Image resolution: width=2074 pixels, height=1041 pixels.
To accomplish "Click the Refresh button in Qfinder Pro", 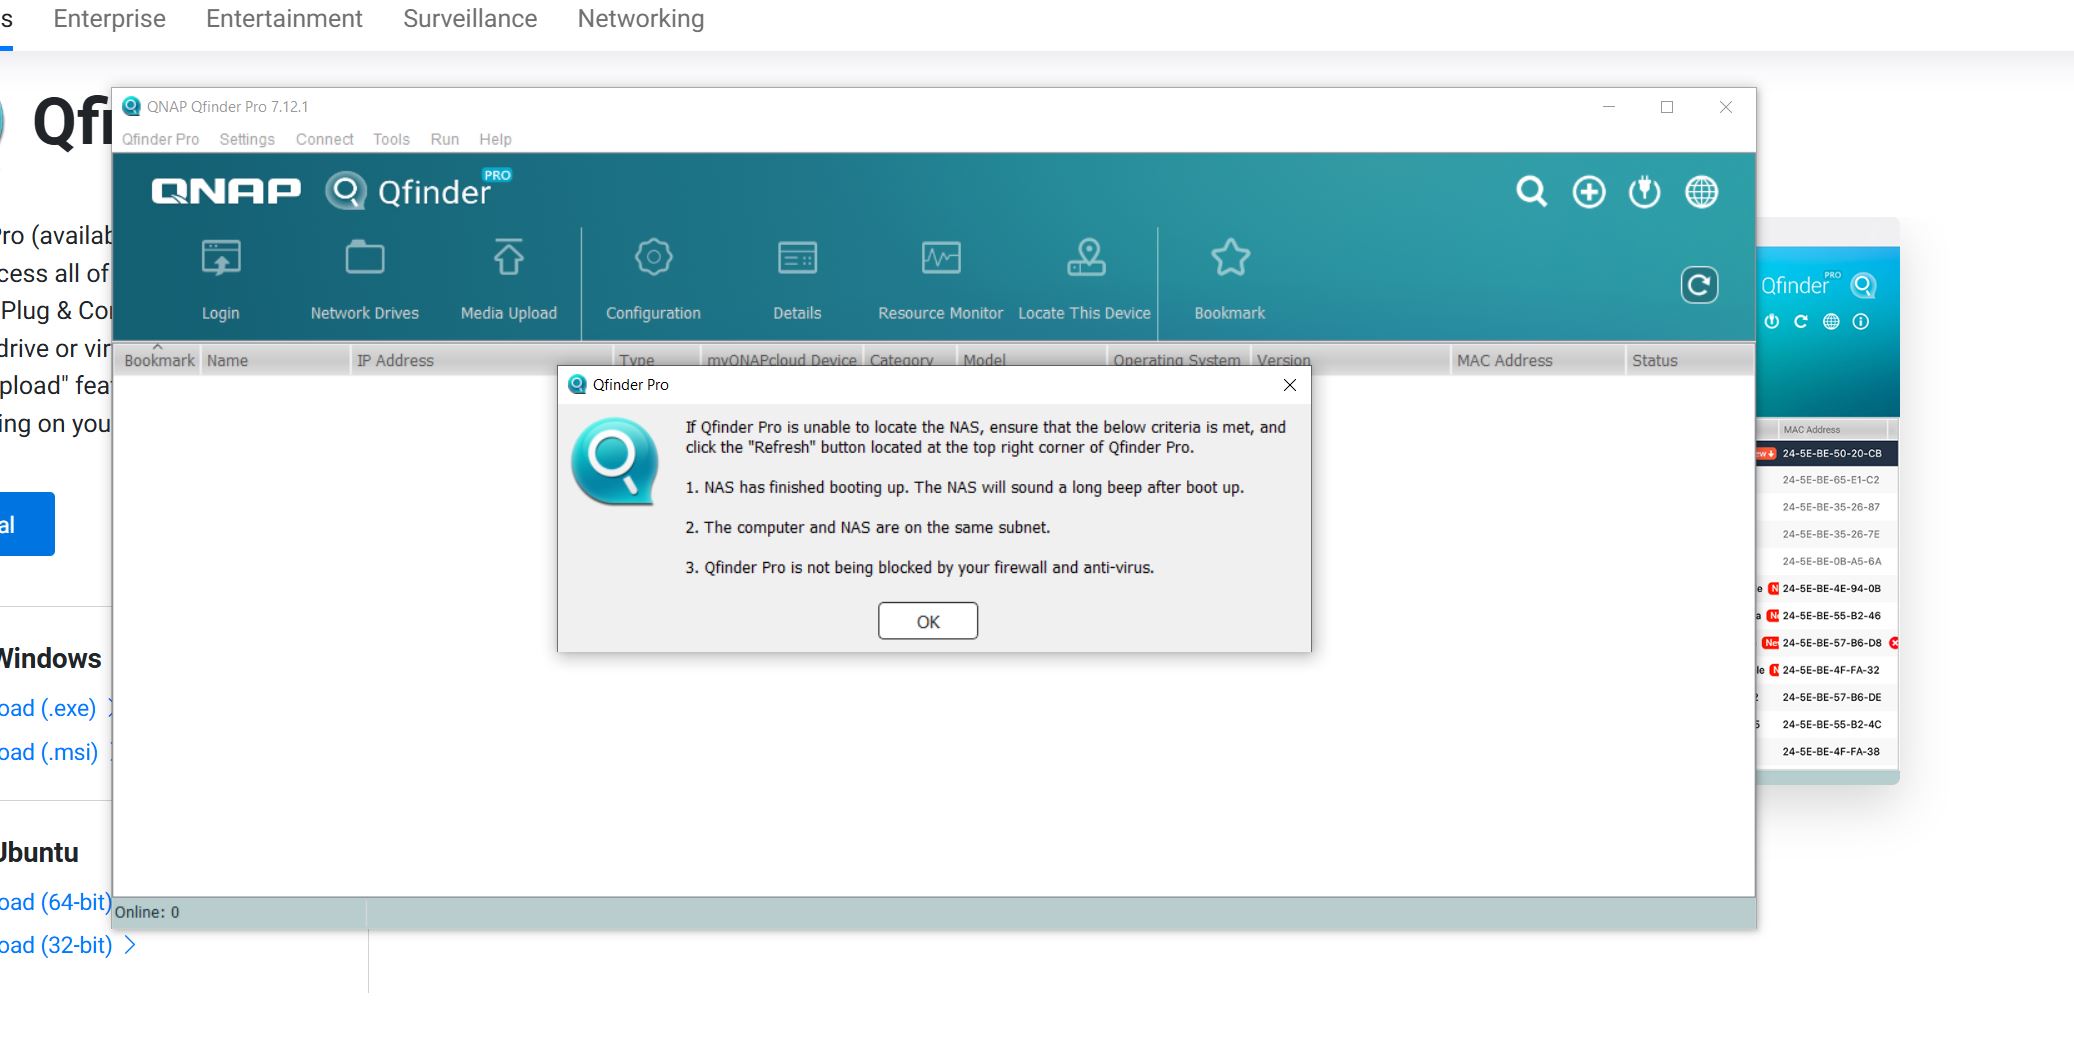I will coord(1699,285).
